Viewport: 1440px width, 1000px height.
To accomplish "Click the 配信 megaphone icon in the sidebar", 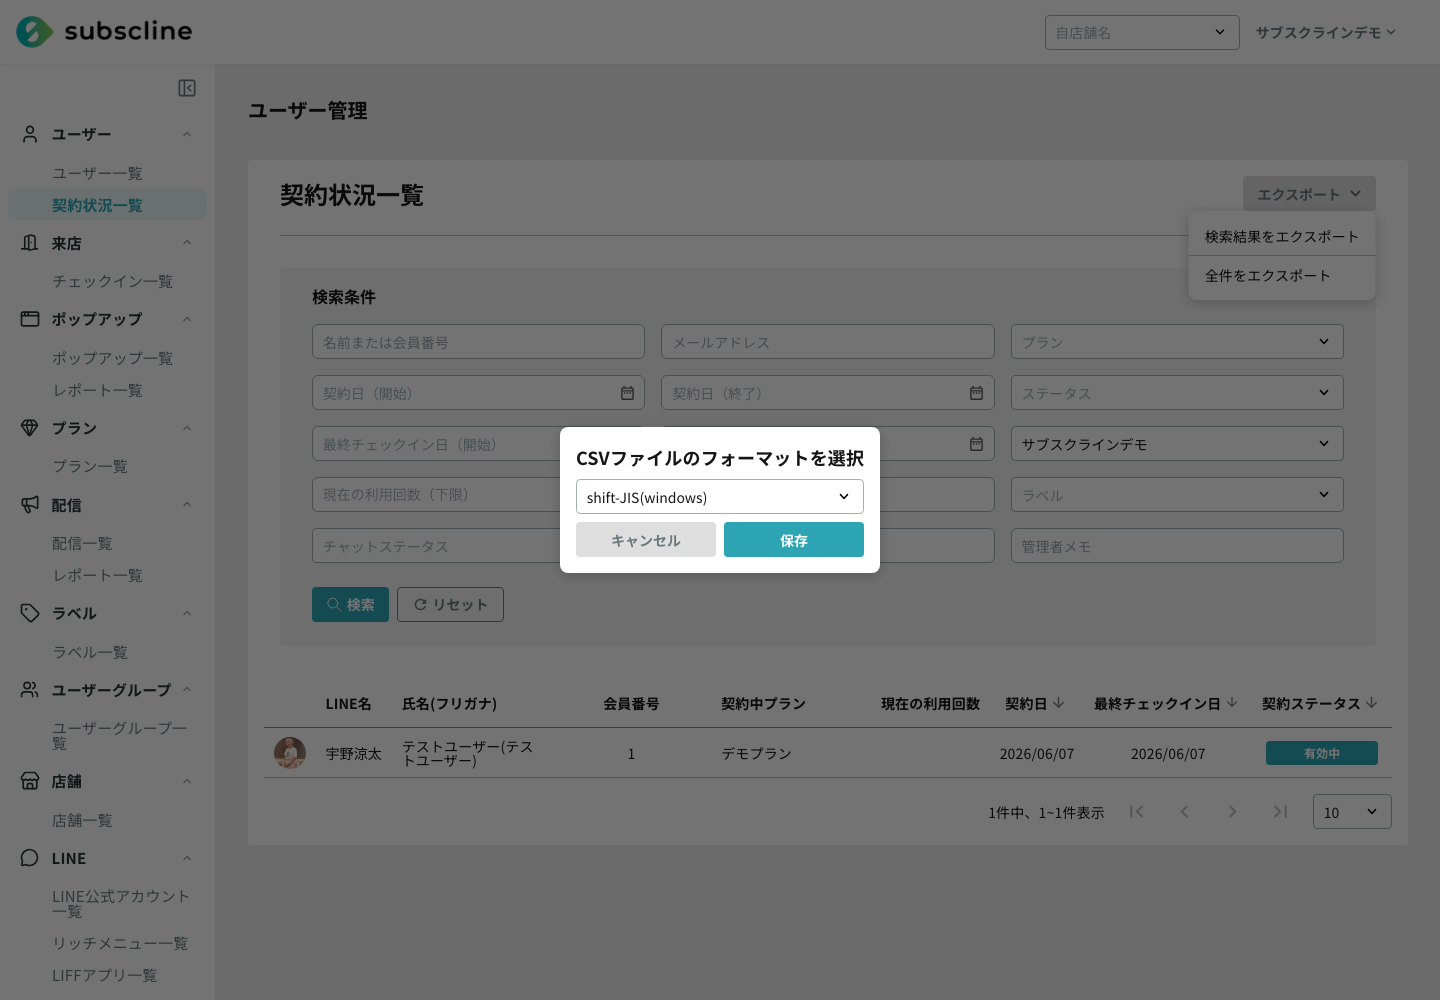I will 30,505.
